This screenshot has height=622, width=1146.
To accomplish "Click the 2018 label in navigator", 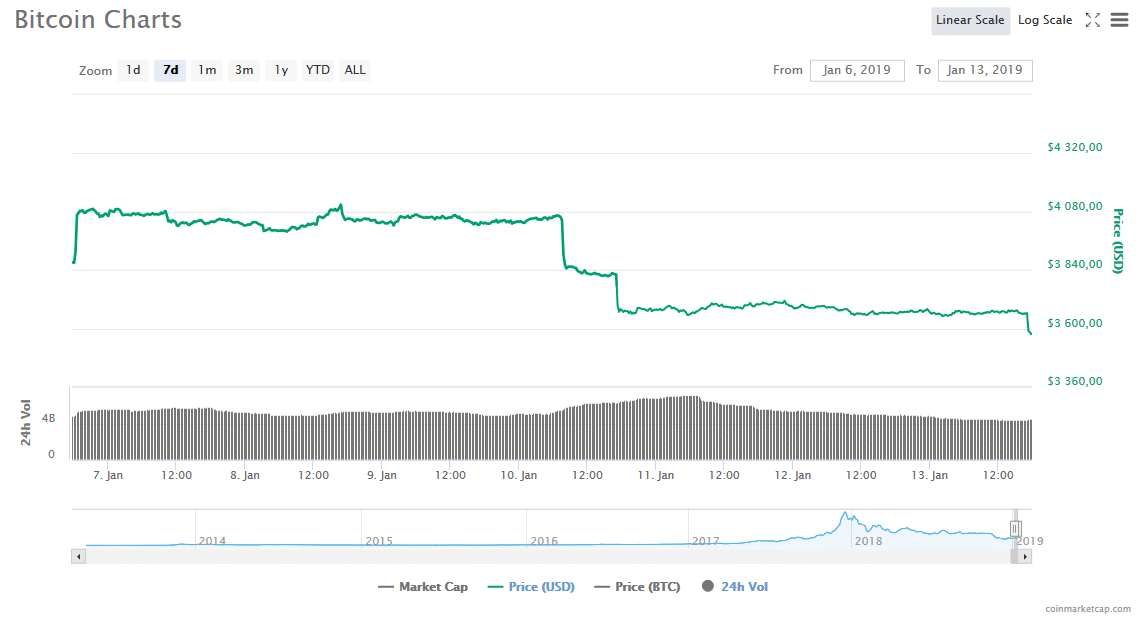I will (x=868, y=541).
